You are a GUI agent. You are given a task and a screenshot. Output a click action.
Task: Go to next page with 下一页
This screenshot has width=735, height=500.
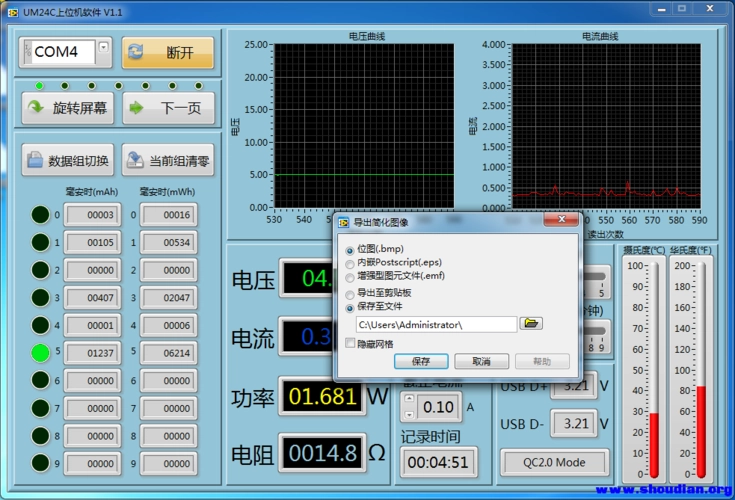pos(168,108)
